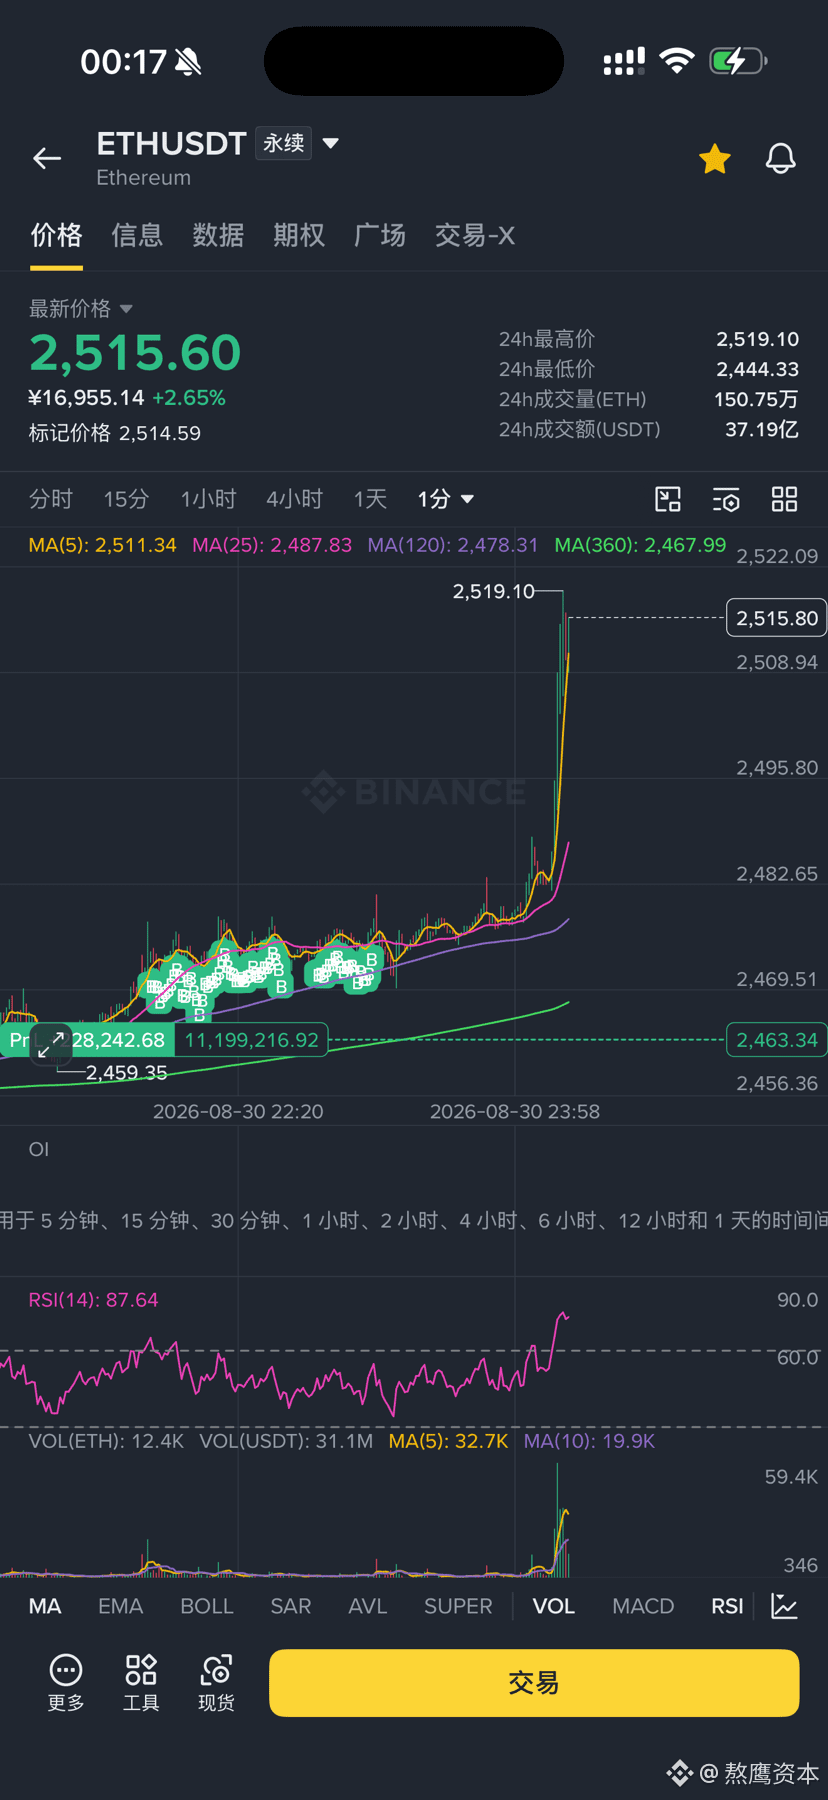Open the 工具 tools menu
828x1800 pixels.
141,1683
